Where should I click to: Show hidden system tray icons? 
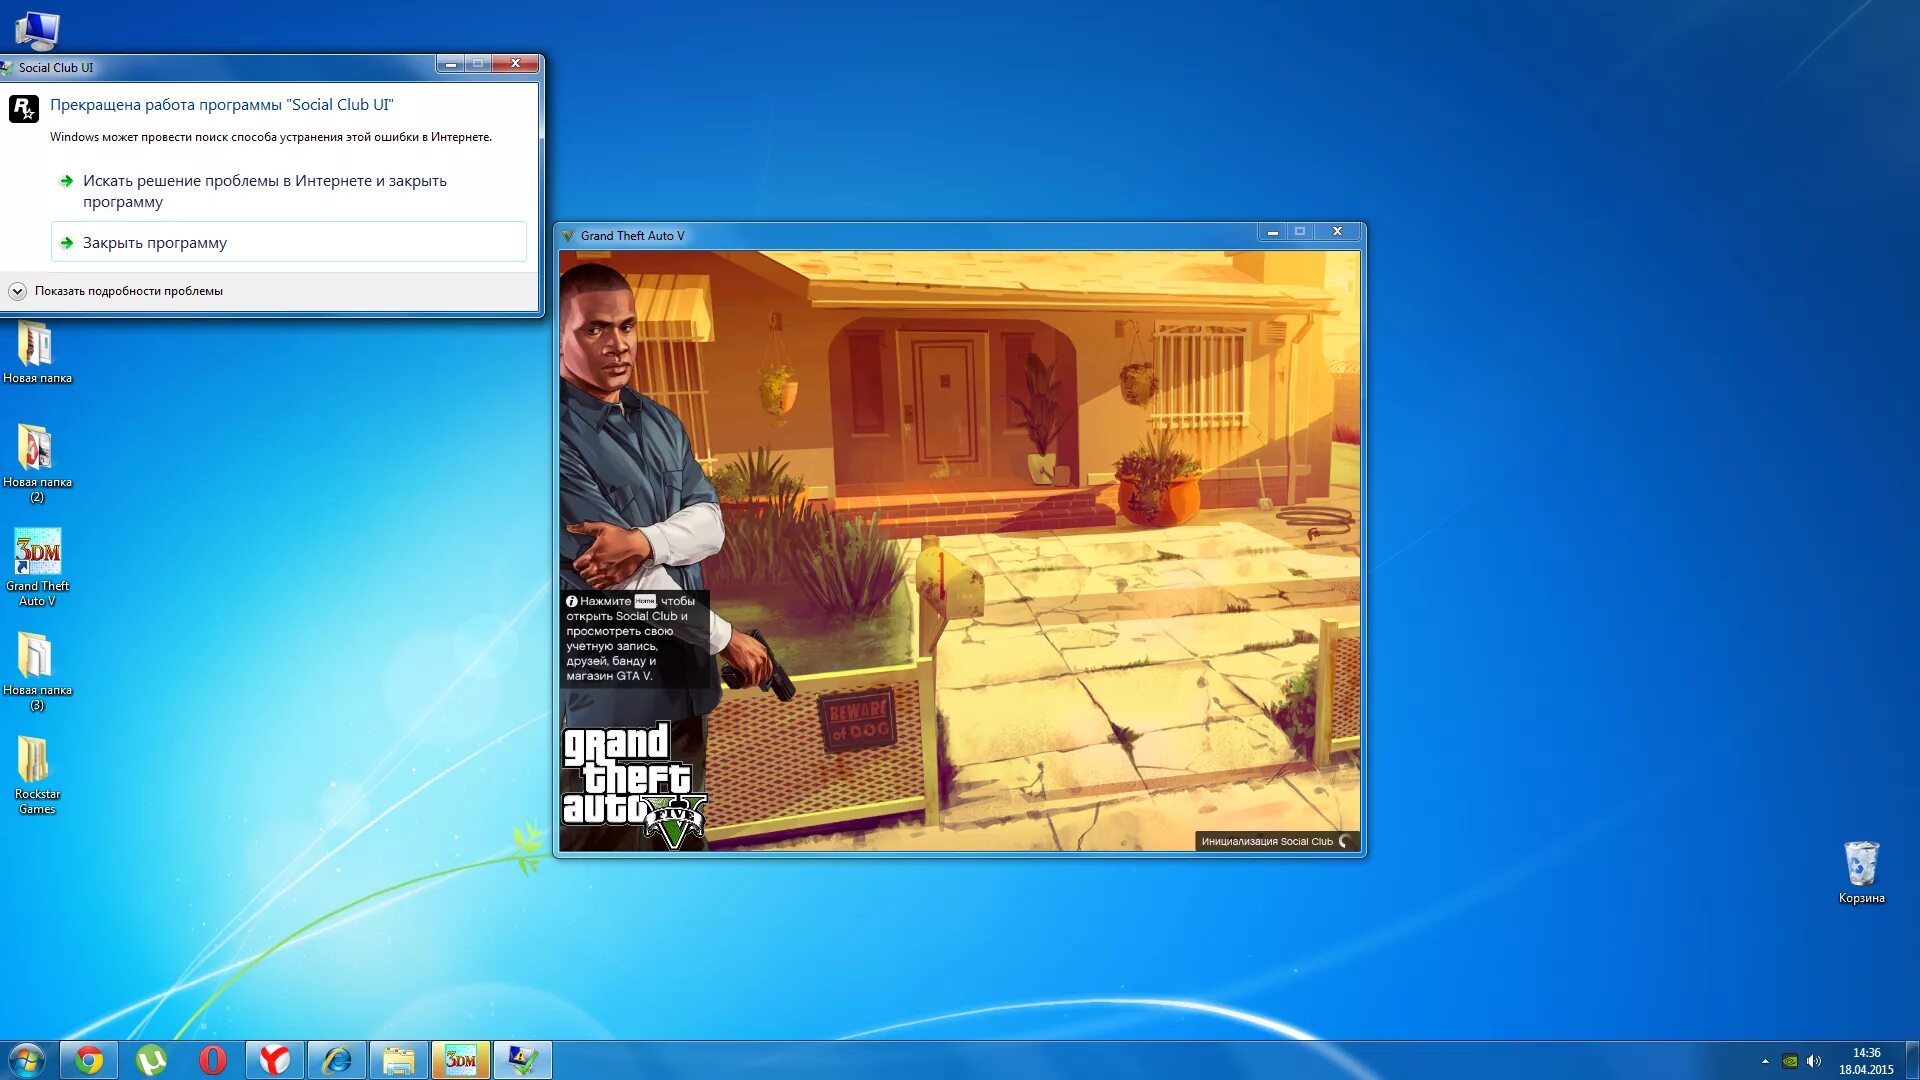[1765, 1061]
